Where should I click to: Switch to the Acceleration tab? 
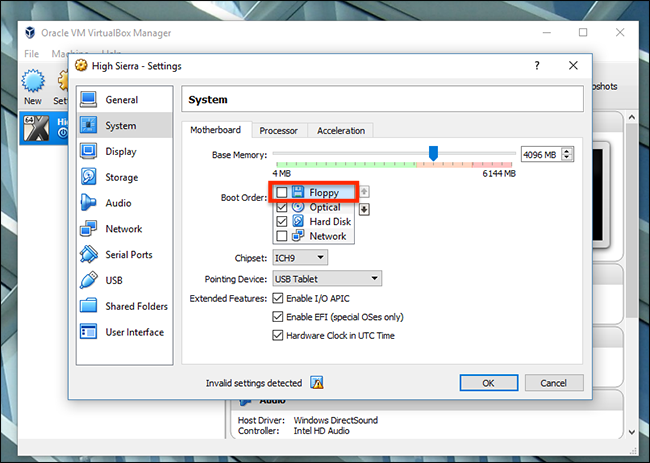pos(341,131)
